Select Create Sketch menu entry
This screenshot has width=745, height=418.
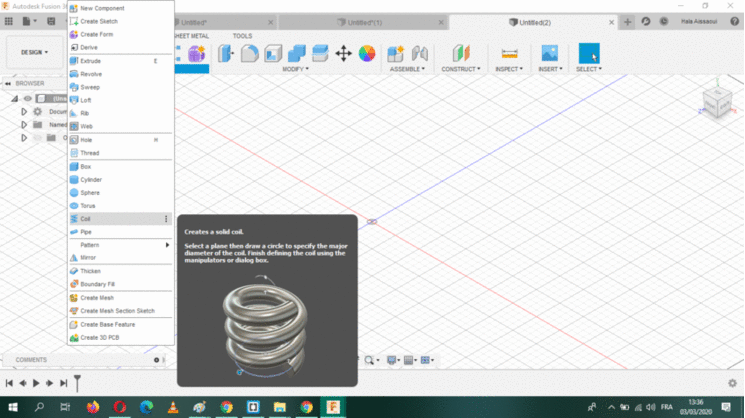[120, 21]
